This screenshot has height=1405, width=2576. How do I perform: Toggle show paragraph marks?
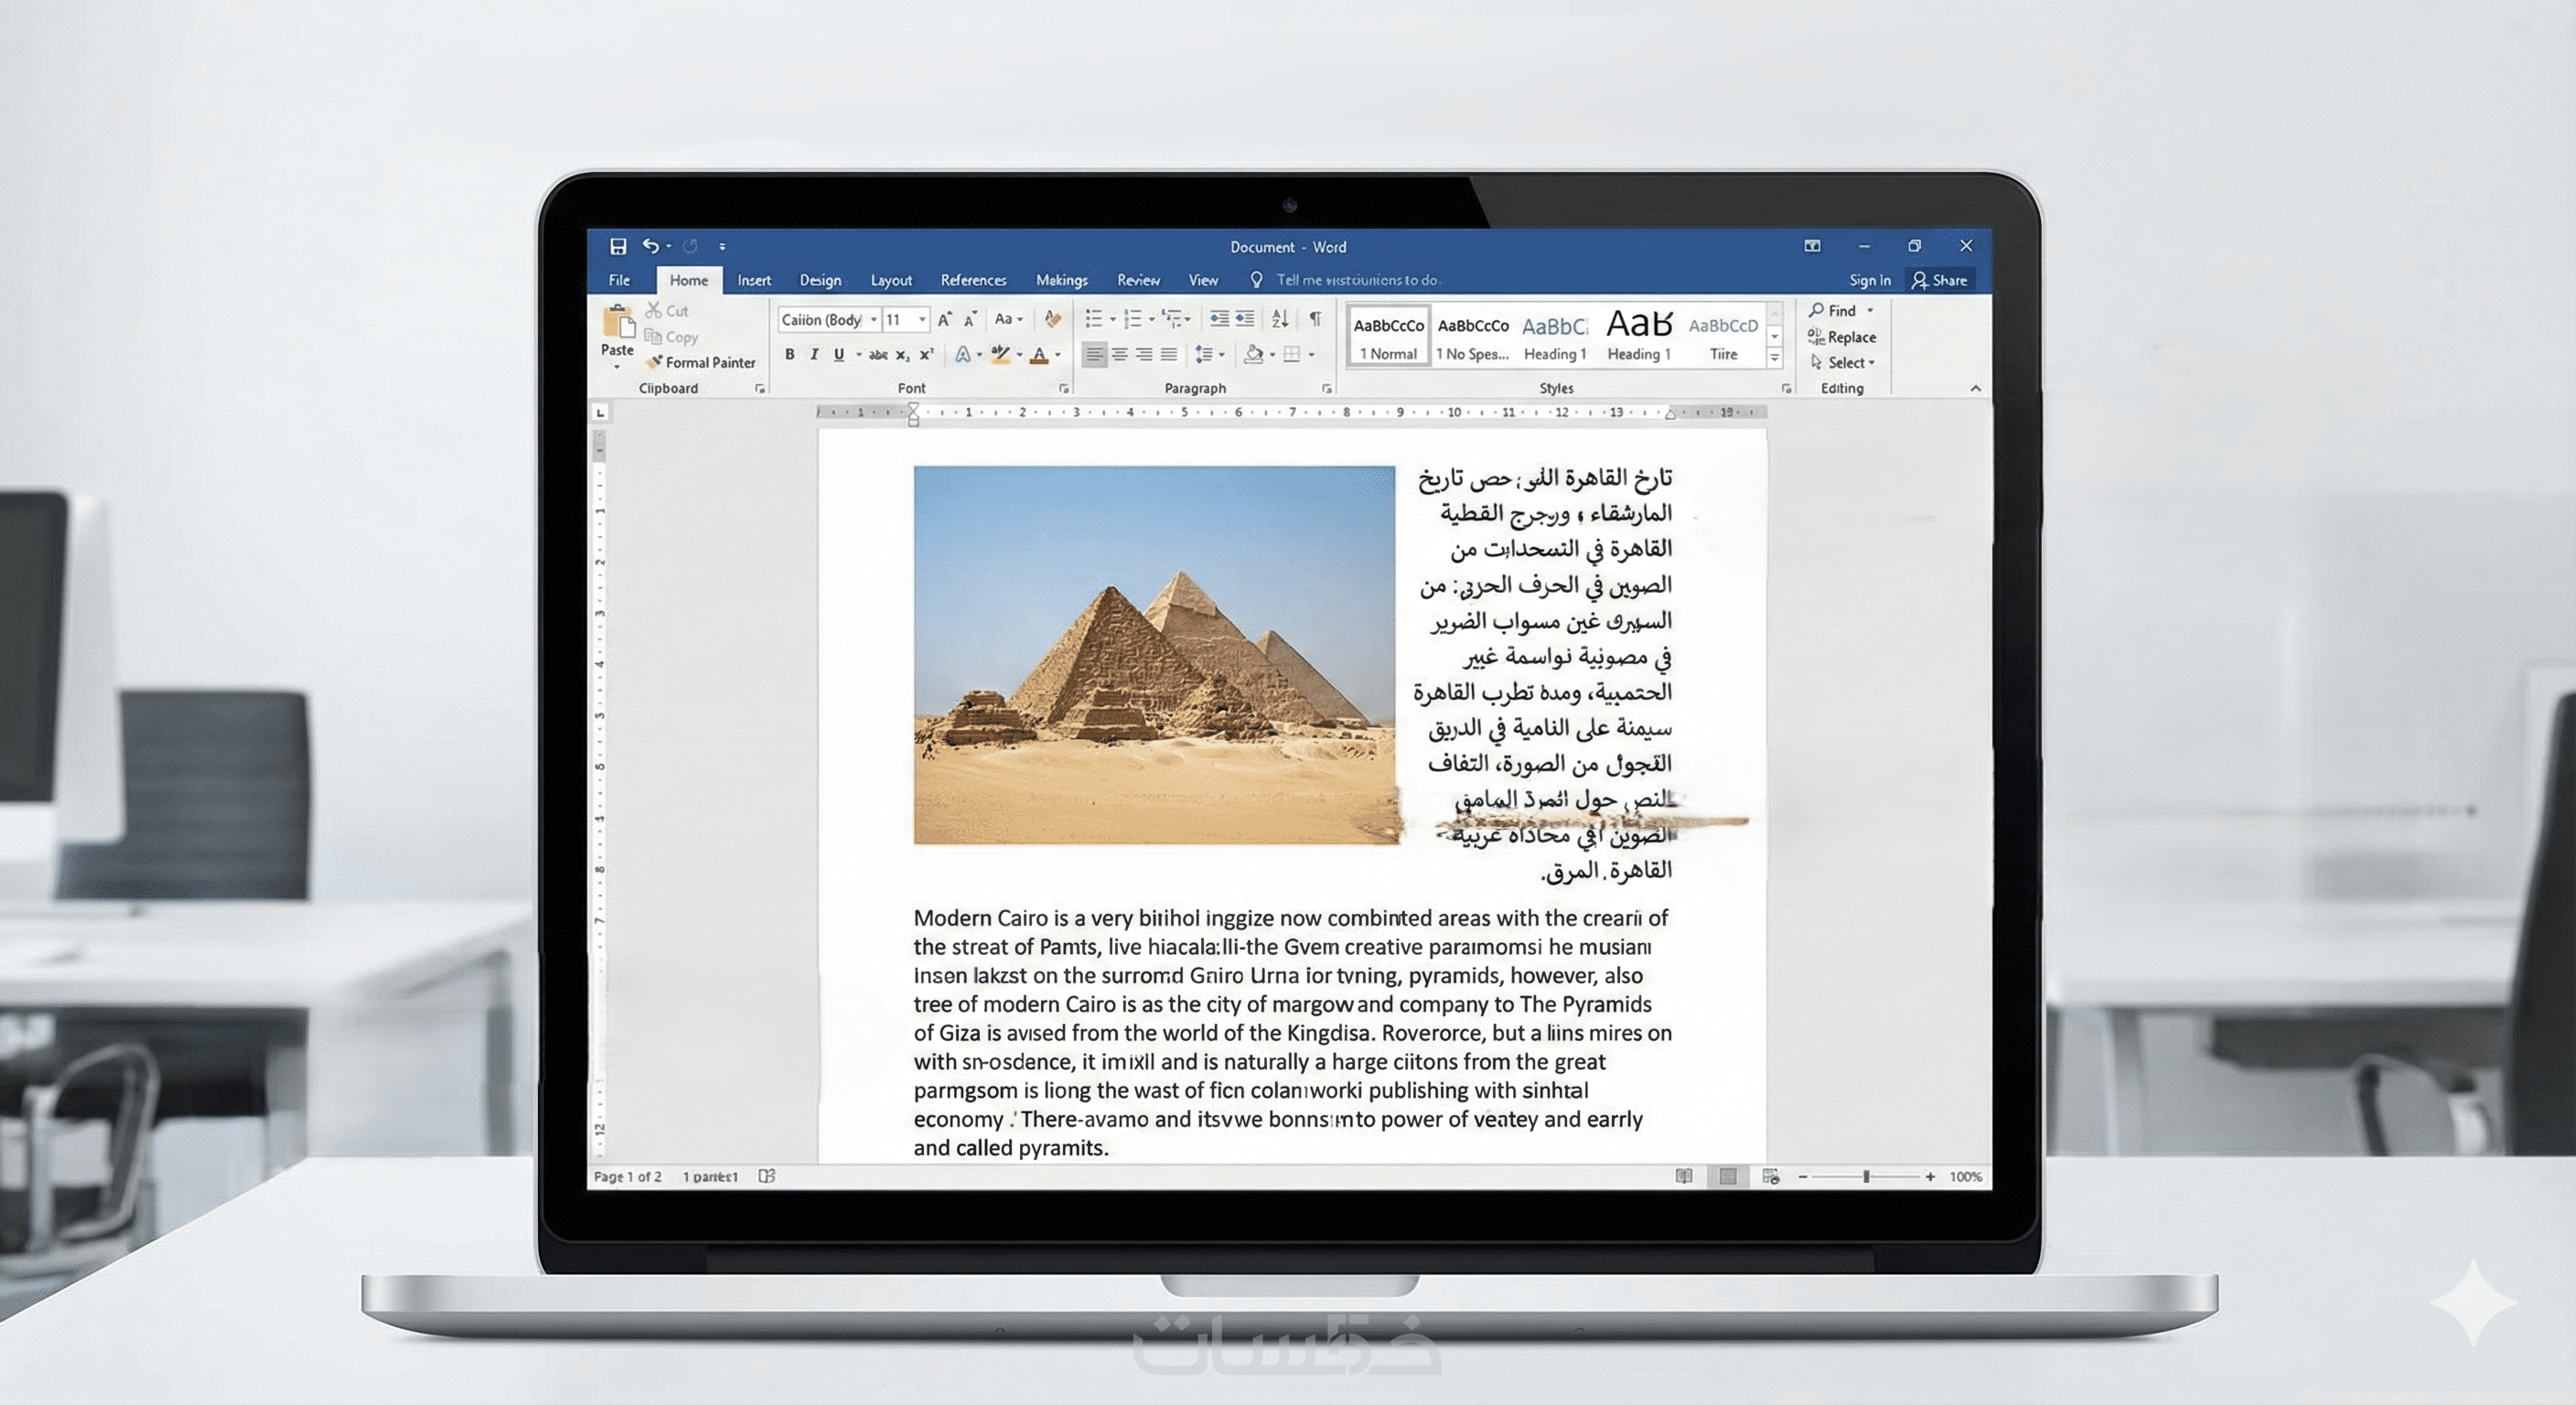click(x=1316, y=319)
